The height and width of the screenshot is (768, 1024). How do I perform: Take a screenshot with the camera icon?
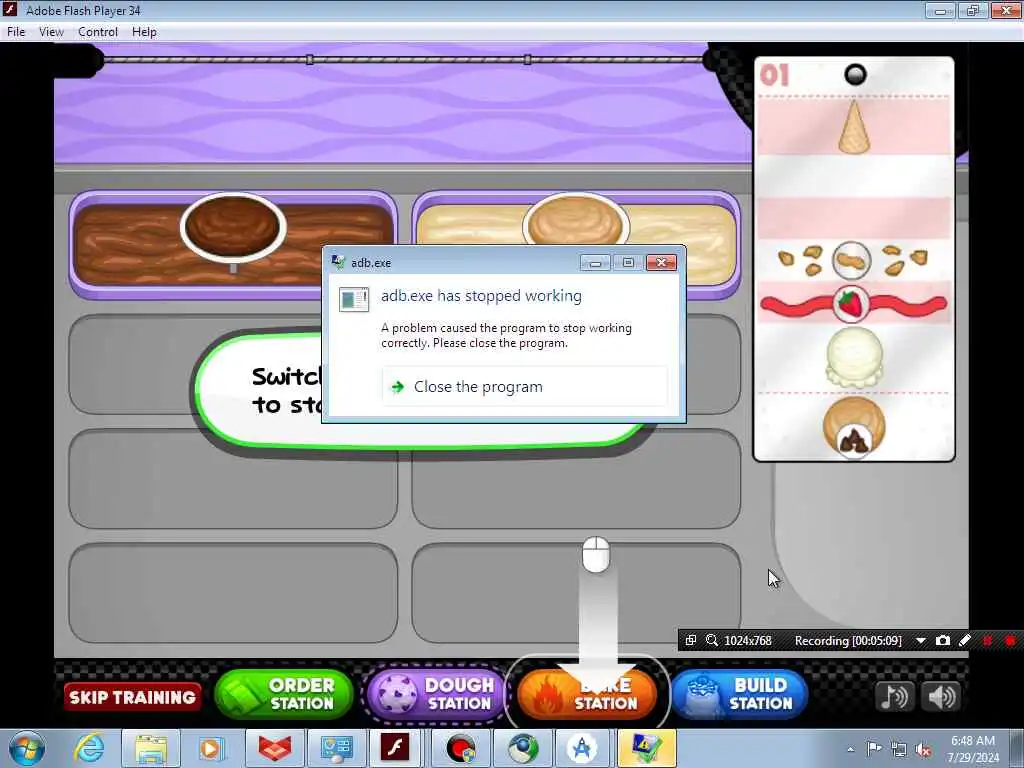click(942, 641)
